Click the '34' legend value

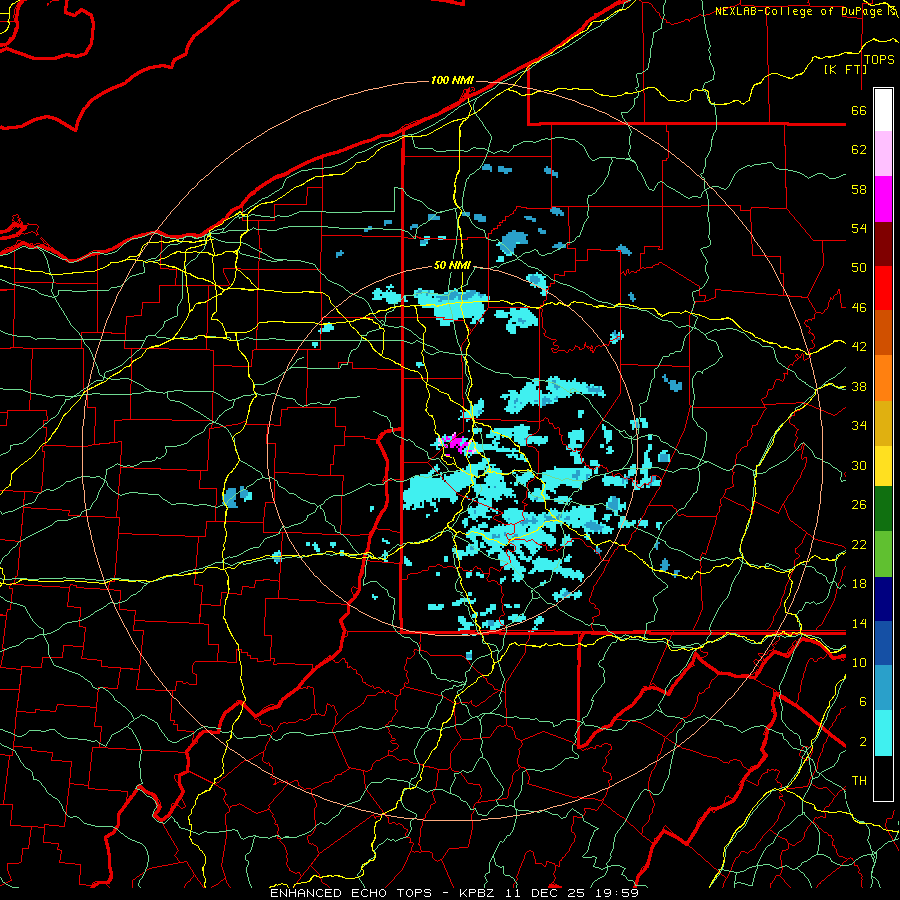(859, 426)
